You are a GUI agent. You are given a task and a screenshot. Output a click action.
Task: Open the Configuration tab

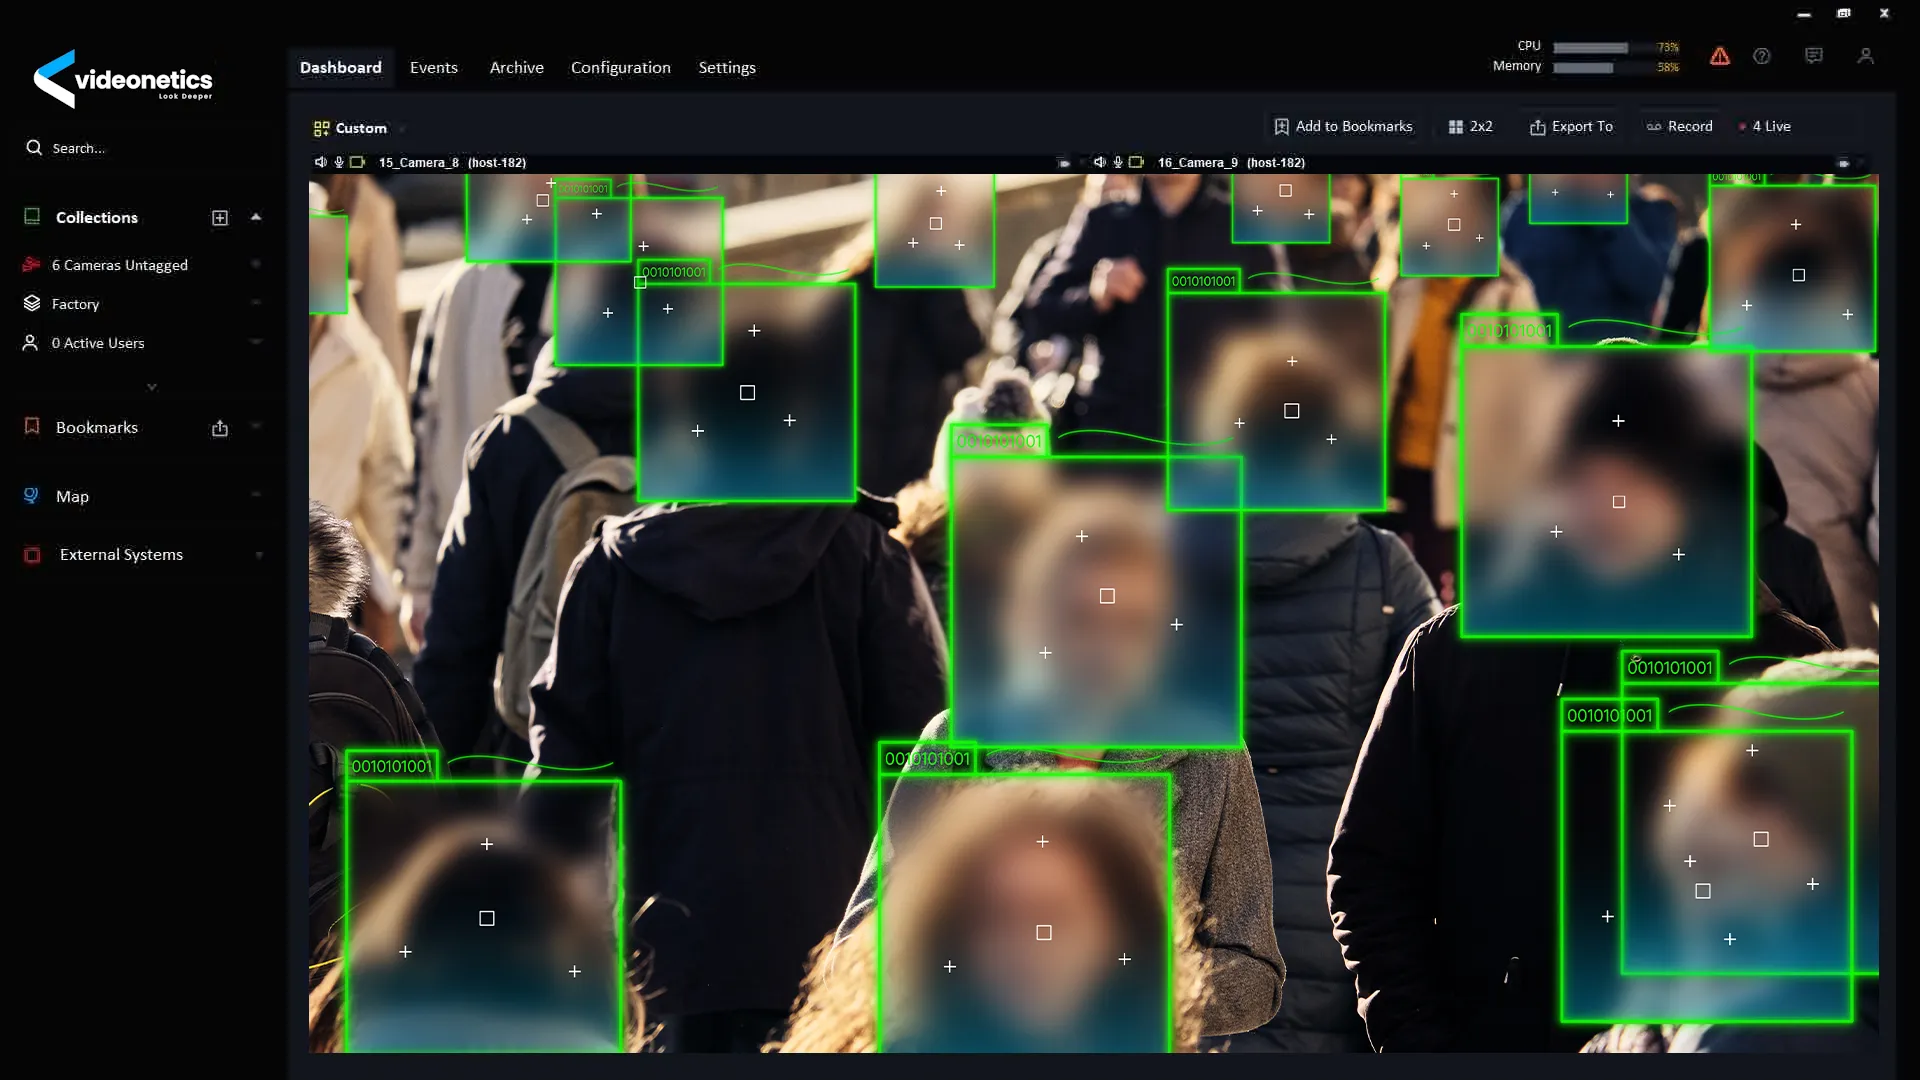coord(620,68)
